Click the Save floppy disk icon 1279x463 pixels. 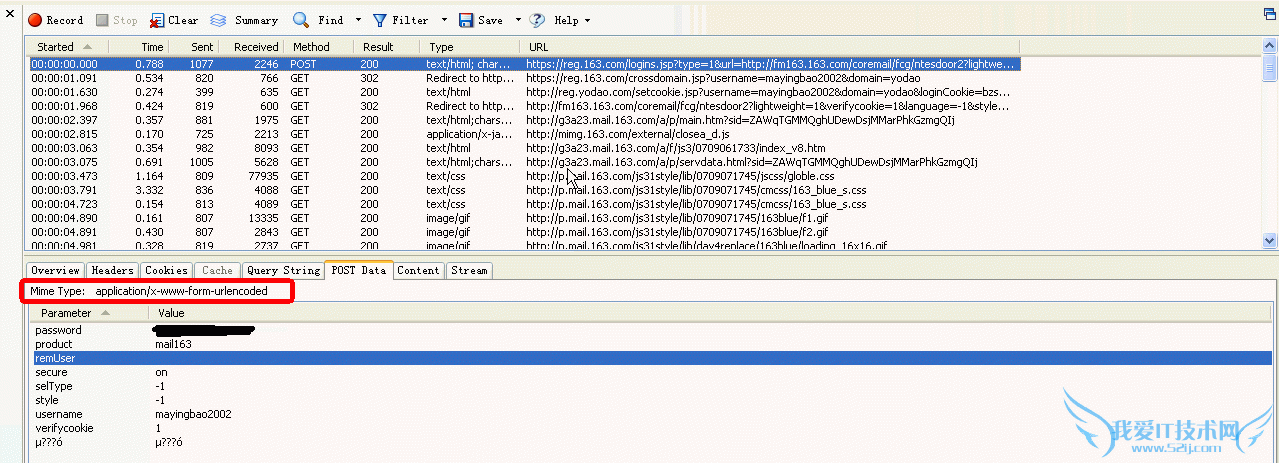466,20
